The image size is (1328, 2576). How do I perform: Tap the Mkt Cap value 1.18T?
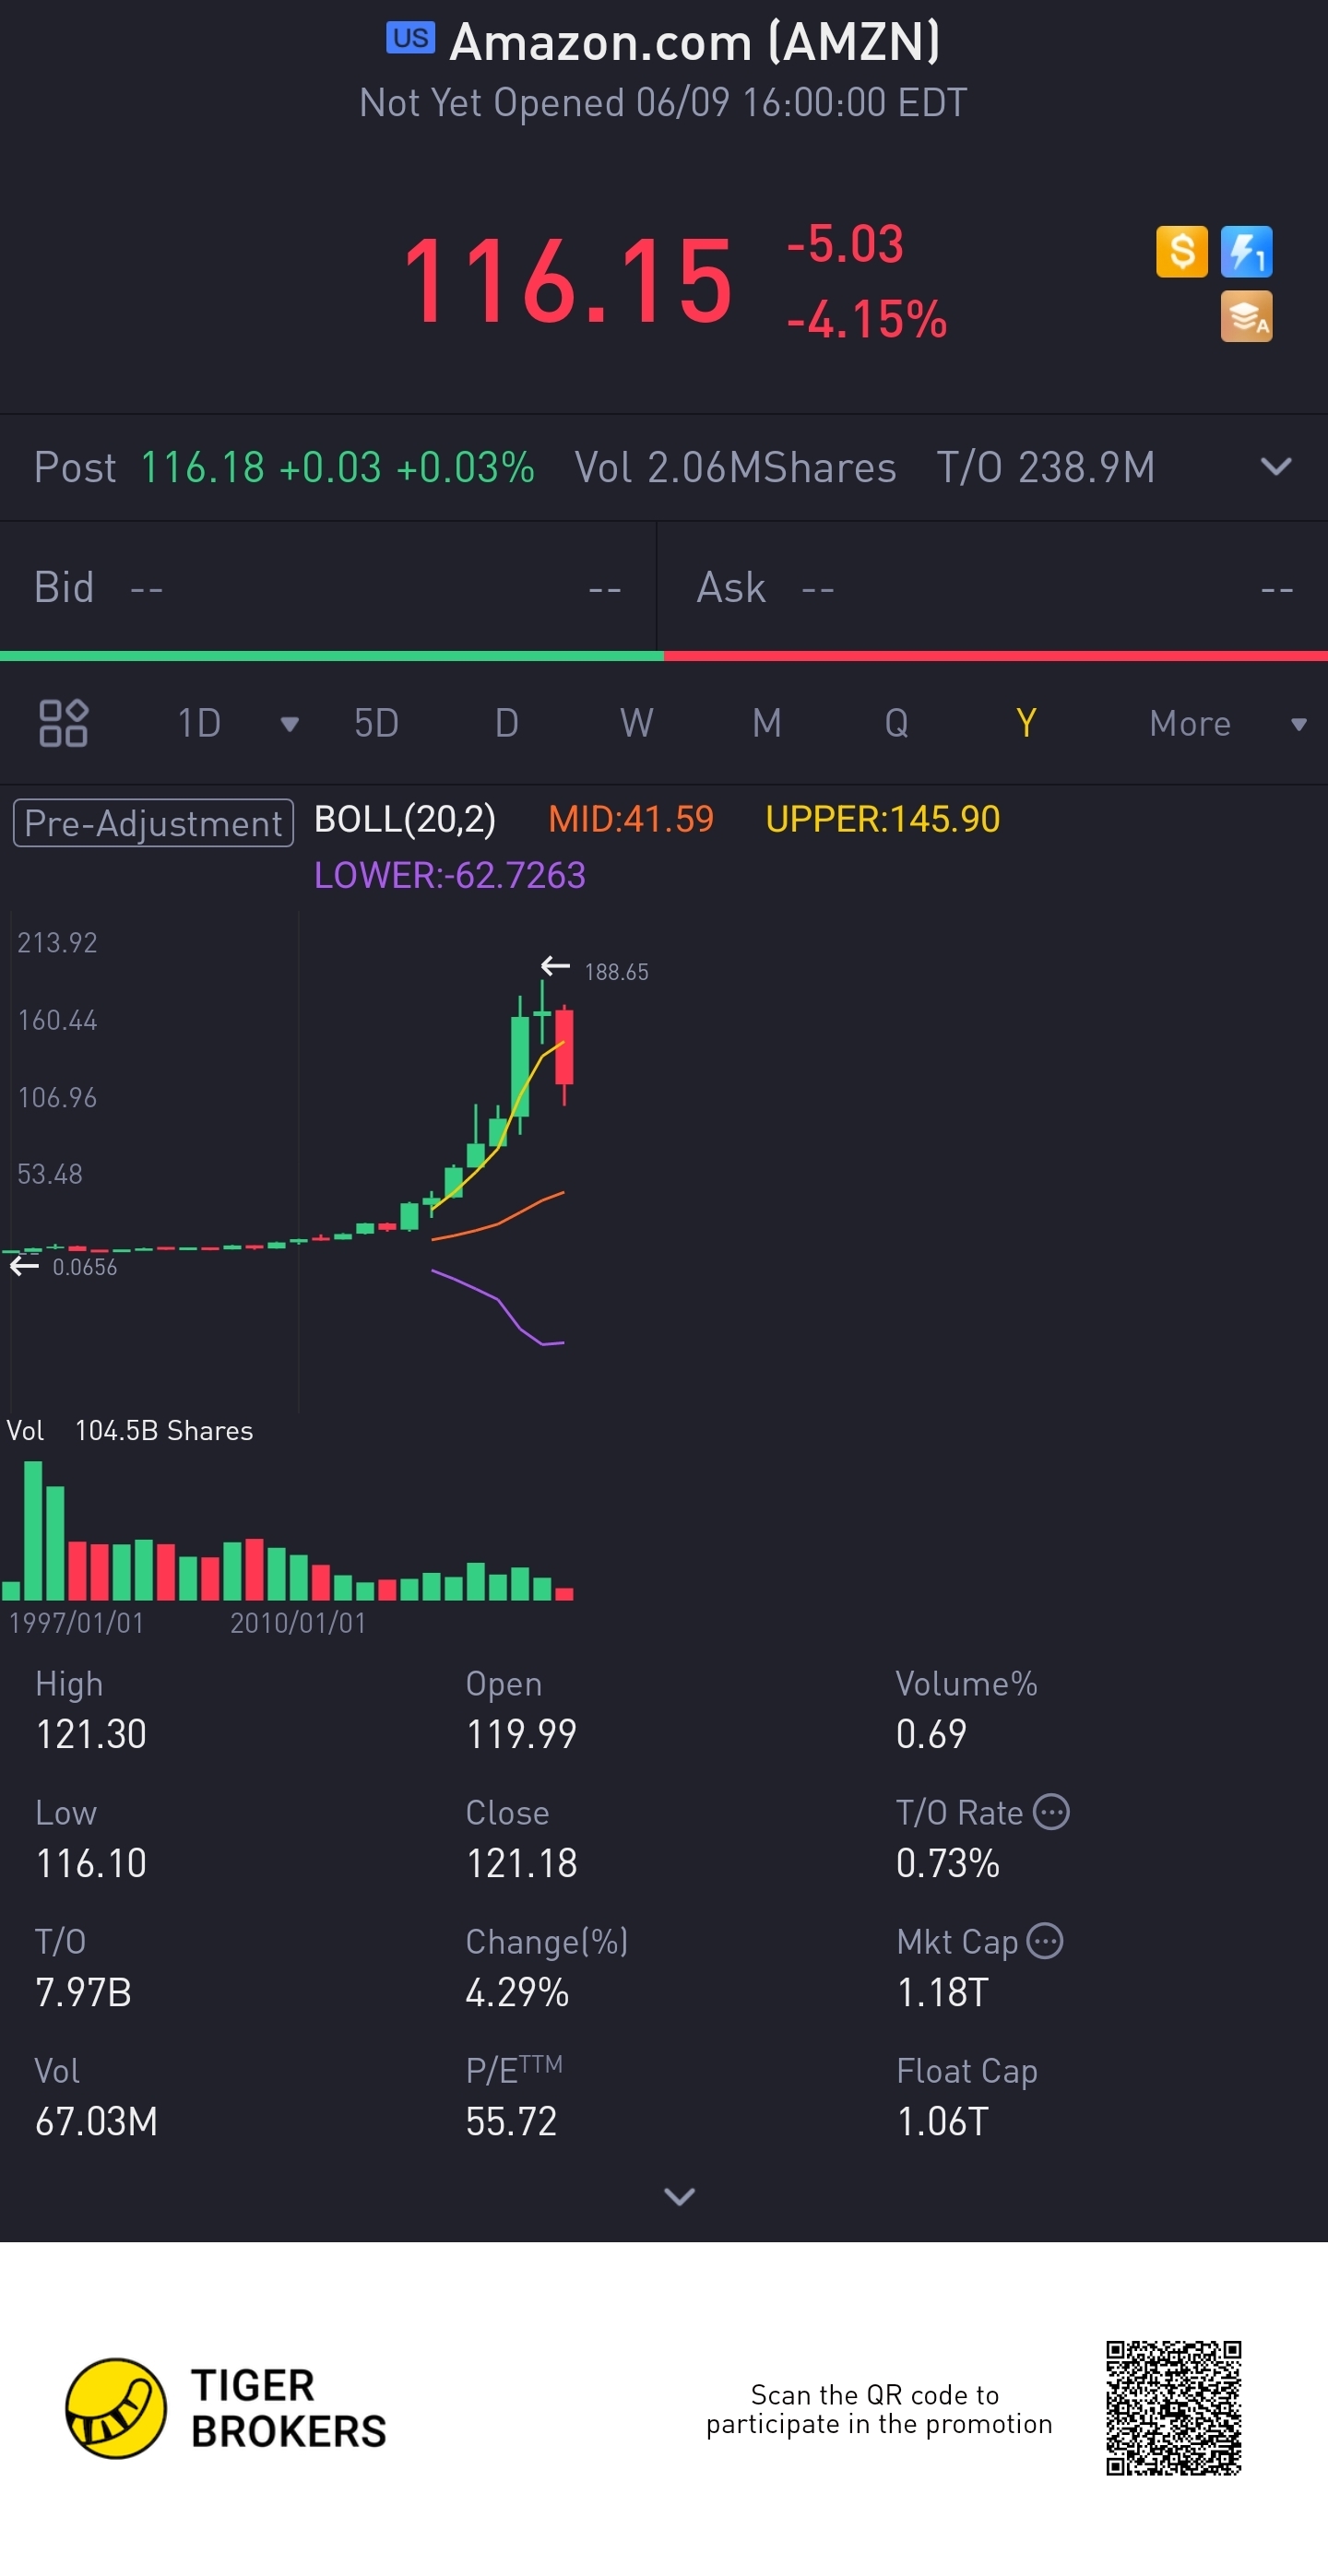pyautogui.click(x=942, y=1992)
